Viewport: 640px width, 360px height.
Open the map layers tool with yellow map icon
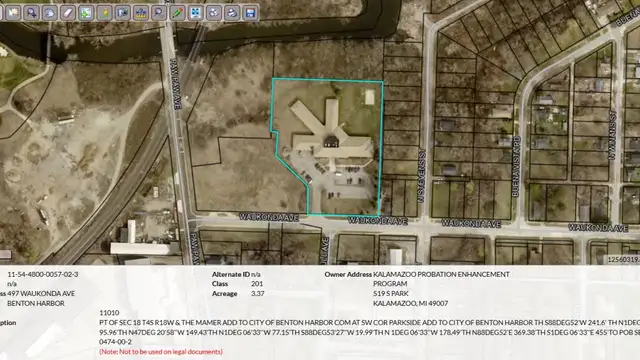point(13,13)
